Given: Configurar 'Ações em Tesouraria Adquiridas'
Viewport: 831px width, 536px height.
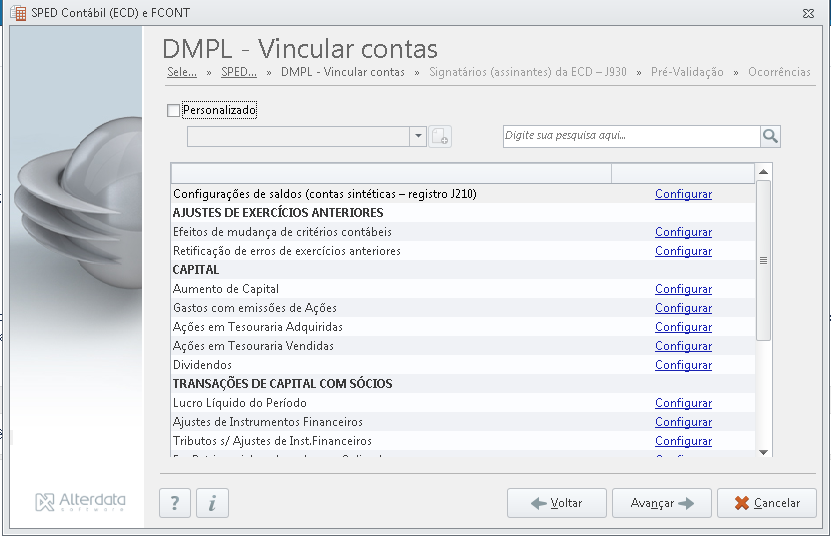Looking at the screenshot, I should tap(683, 327).
